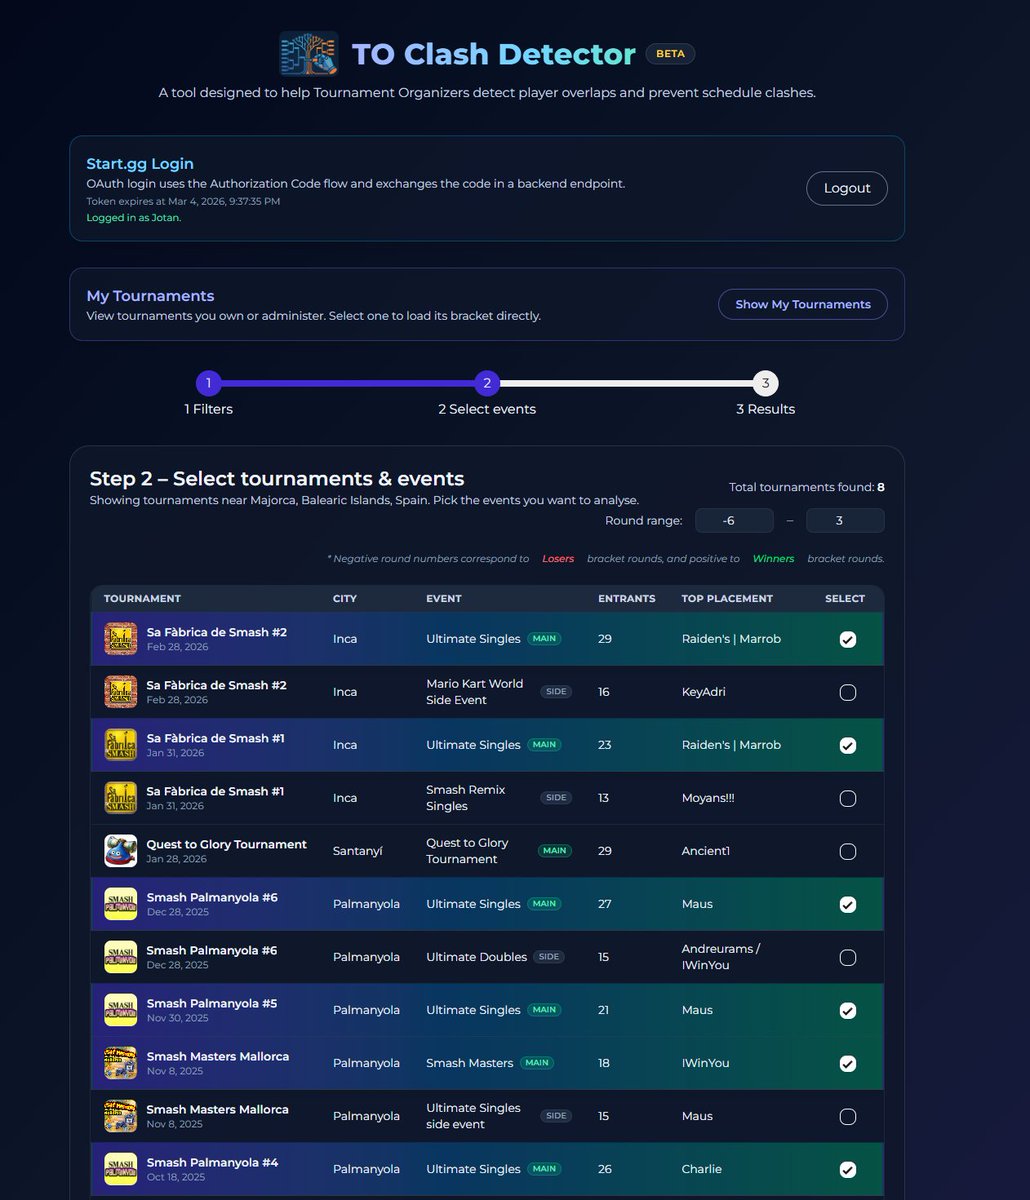Click SIDE badge on Ultimate Singles side event
The height and width of the screenshot is (1200, 1030).
pyautogui.click(x=556, y=1116)
